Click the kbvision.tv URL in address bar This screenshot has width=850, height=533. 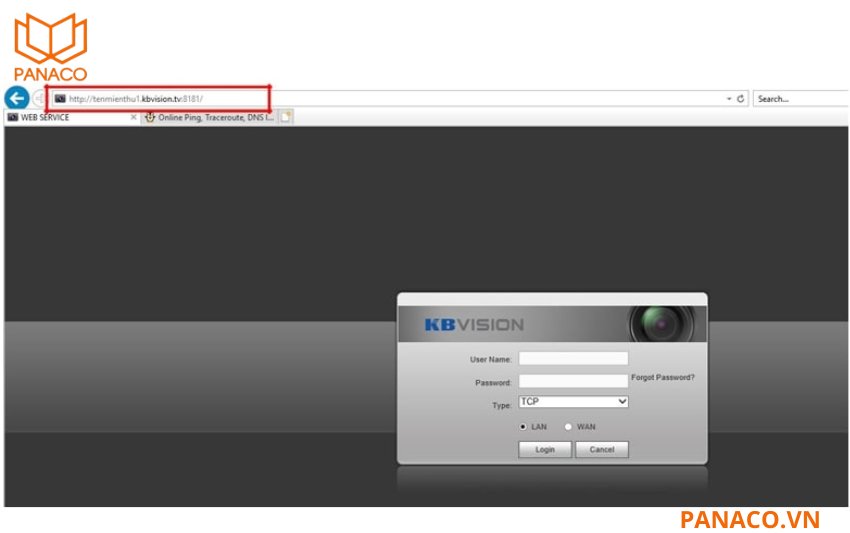coord(136,99)
